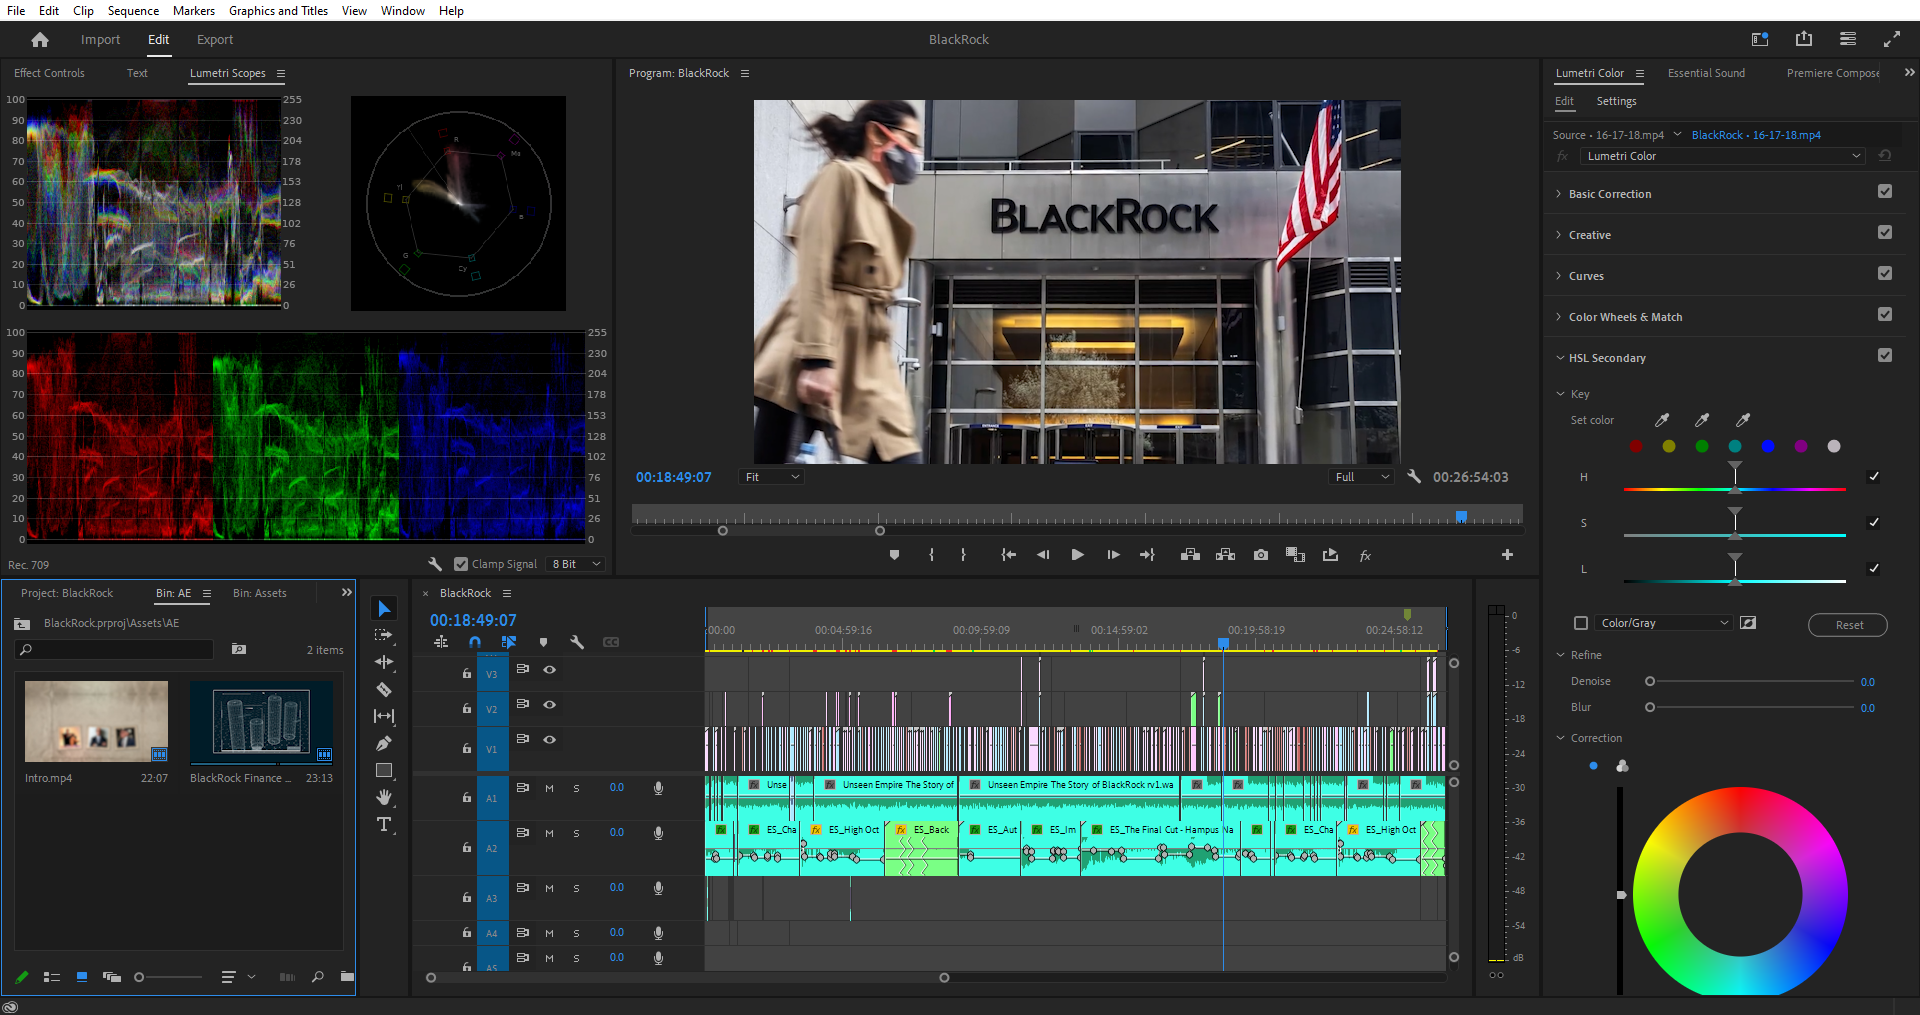Mute audio track A1
Screen dimensions: 1920x1015
click(x=549, y=788)
